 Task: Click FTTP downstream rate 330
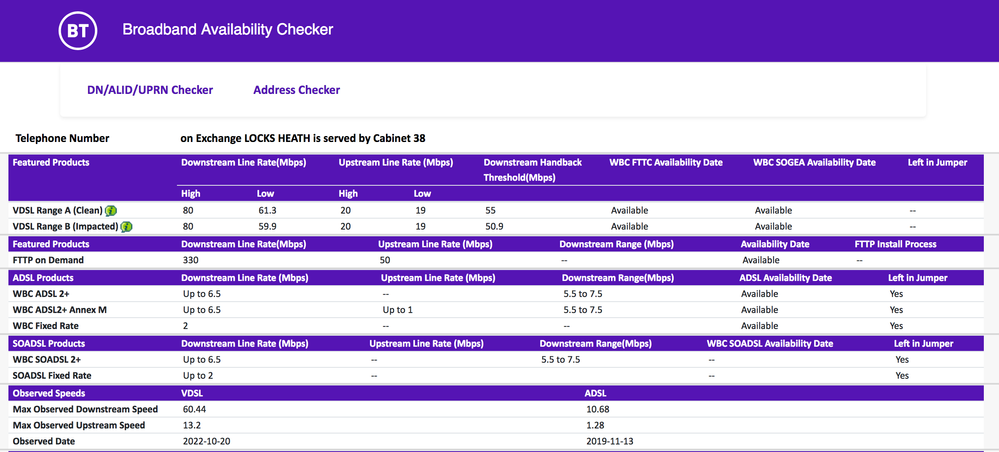pyautogui.click(x=191, y=260)
